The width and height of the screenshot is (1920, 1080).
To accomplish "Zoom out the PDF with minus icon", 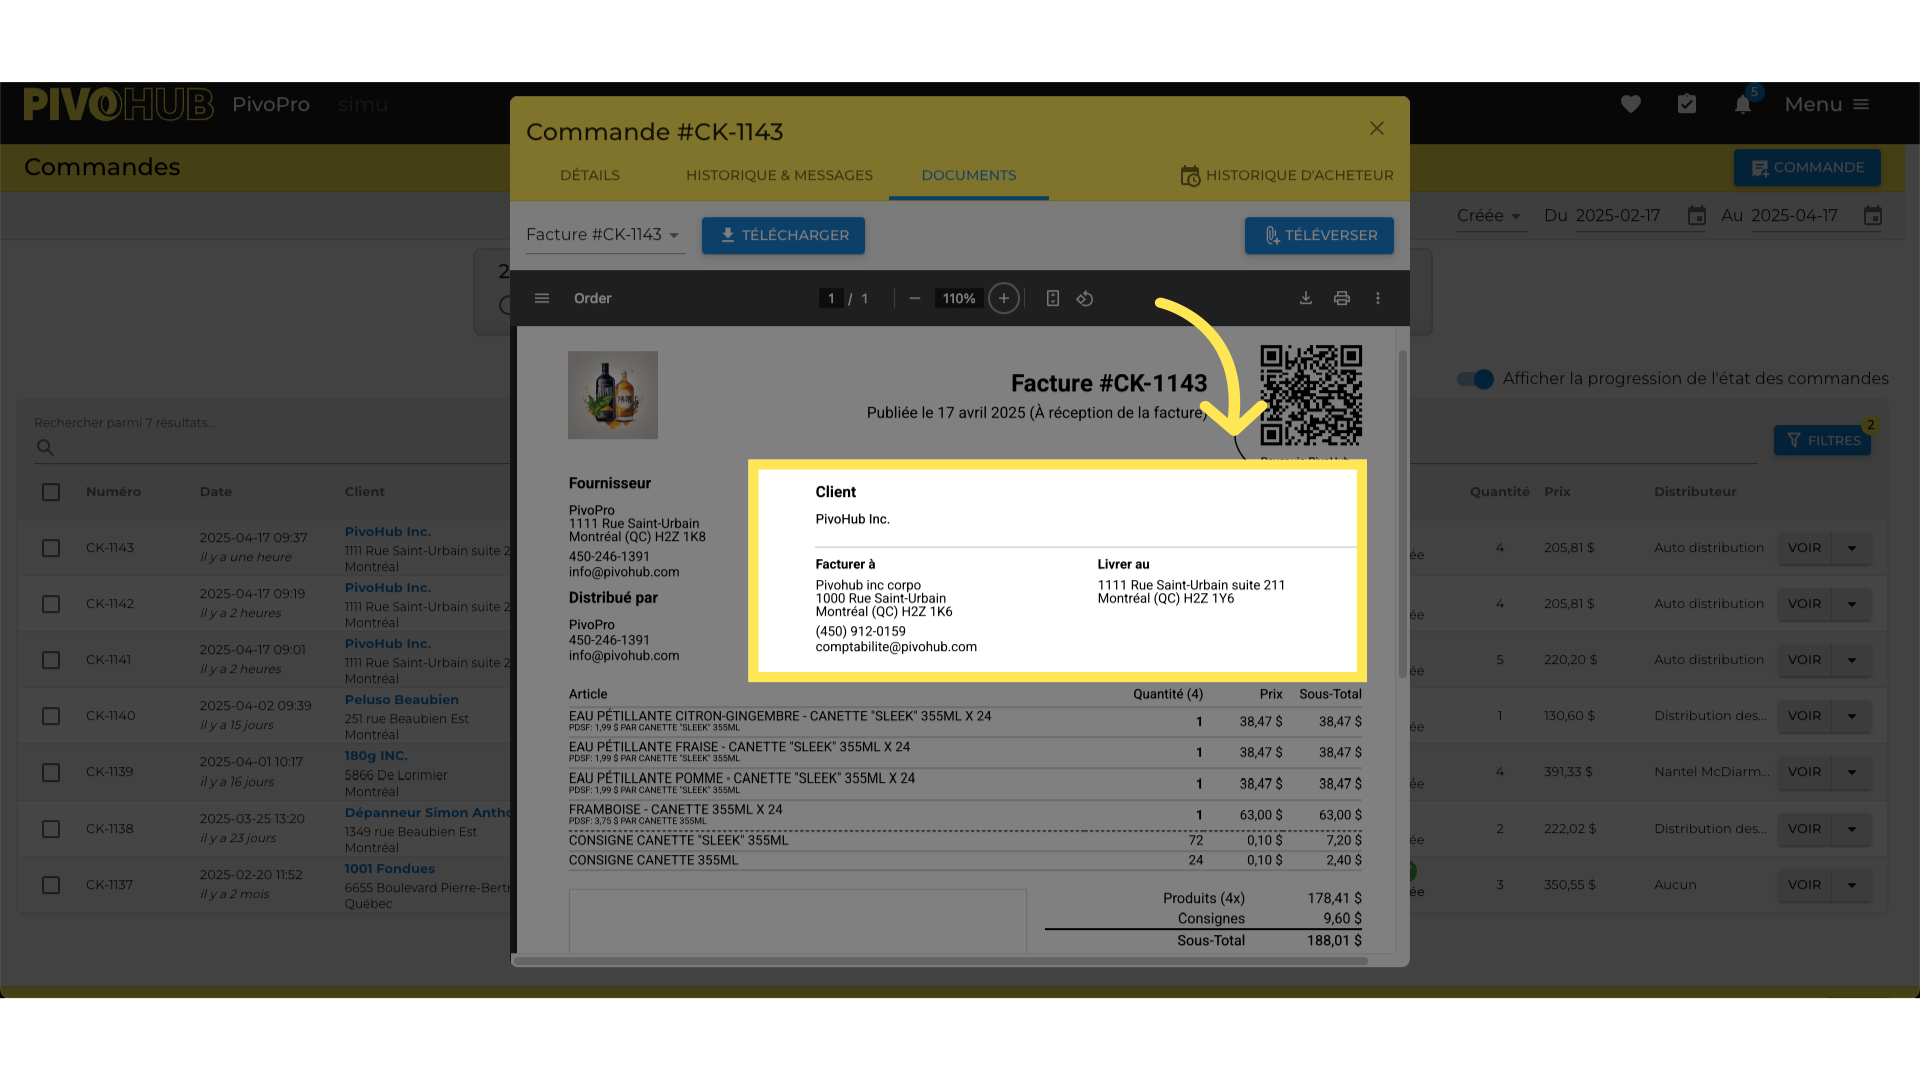I will tap(914, 298).
